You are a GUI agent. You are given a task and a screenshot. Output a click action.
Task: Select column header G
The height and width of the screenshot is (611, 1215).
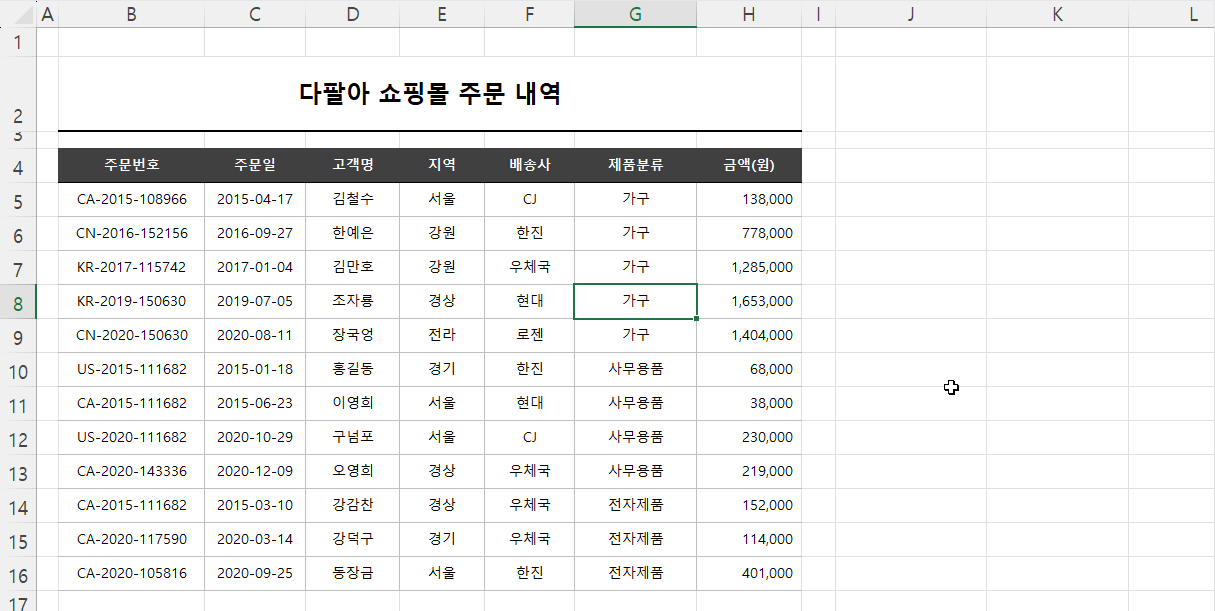click(635, 14)
